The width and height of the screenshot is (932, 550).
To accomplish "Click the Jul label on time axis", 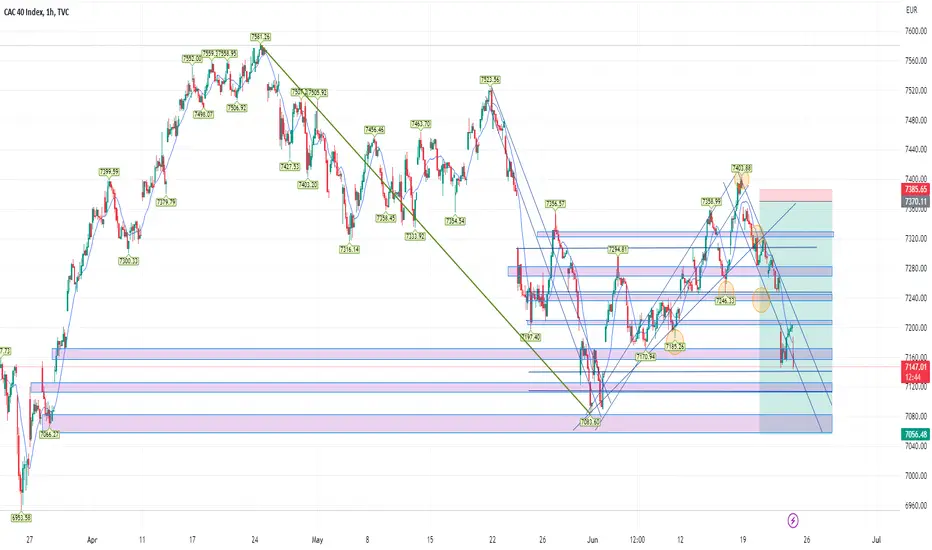I will 876,540.
